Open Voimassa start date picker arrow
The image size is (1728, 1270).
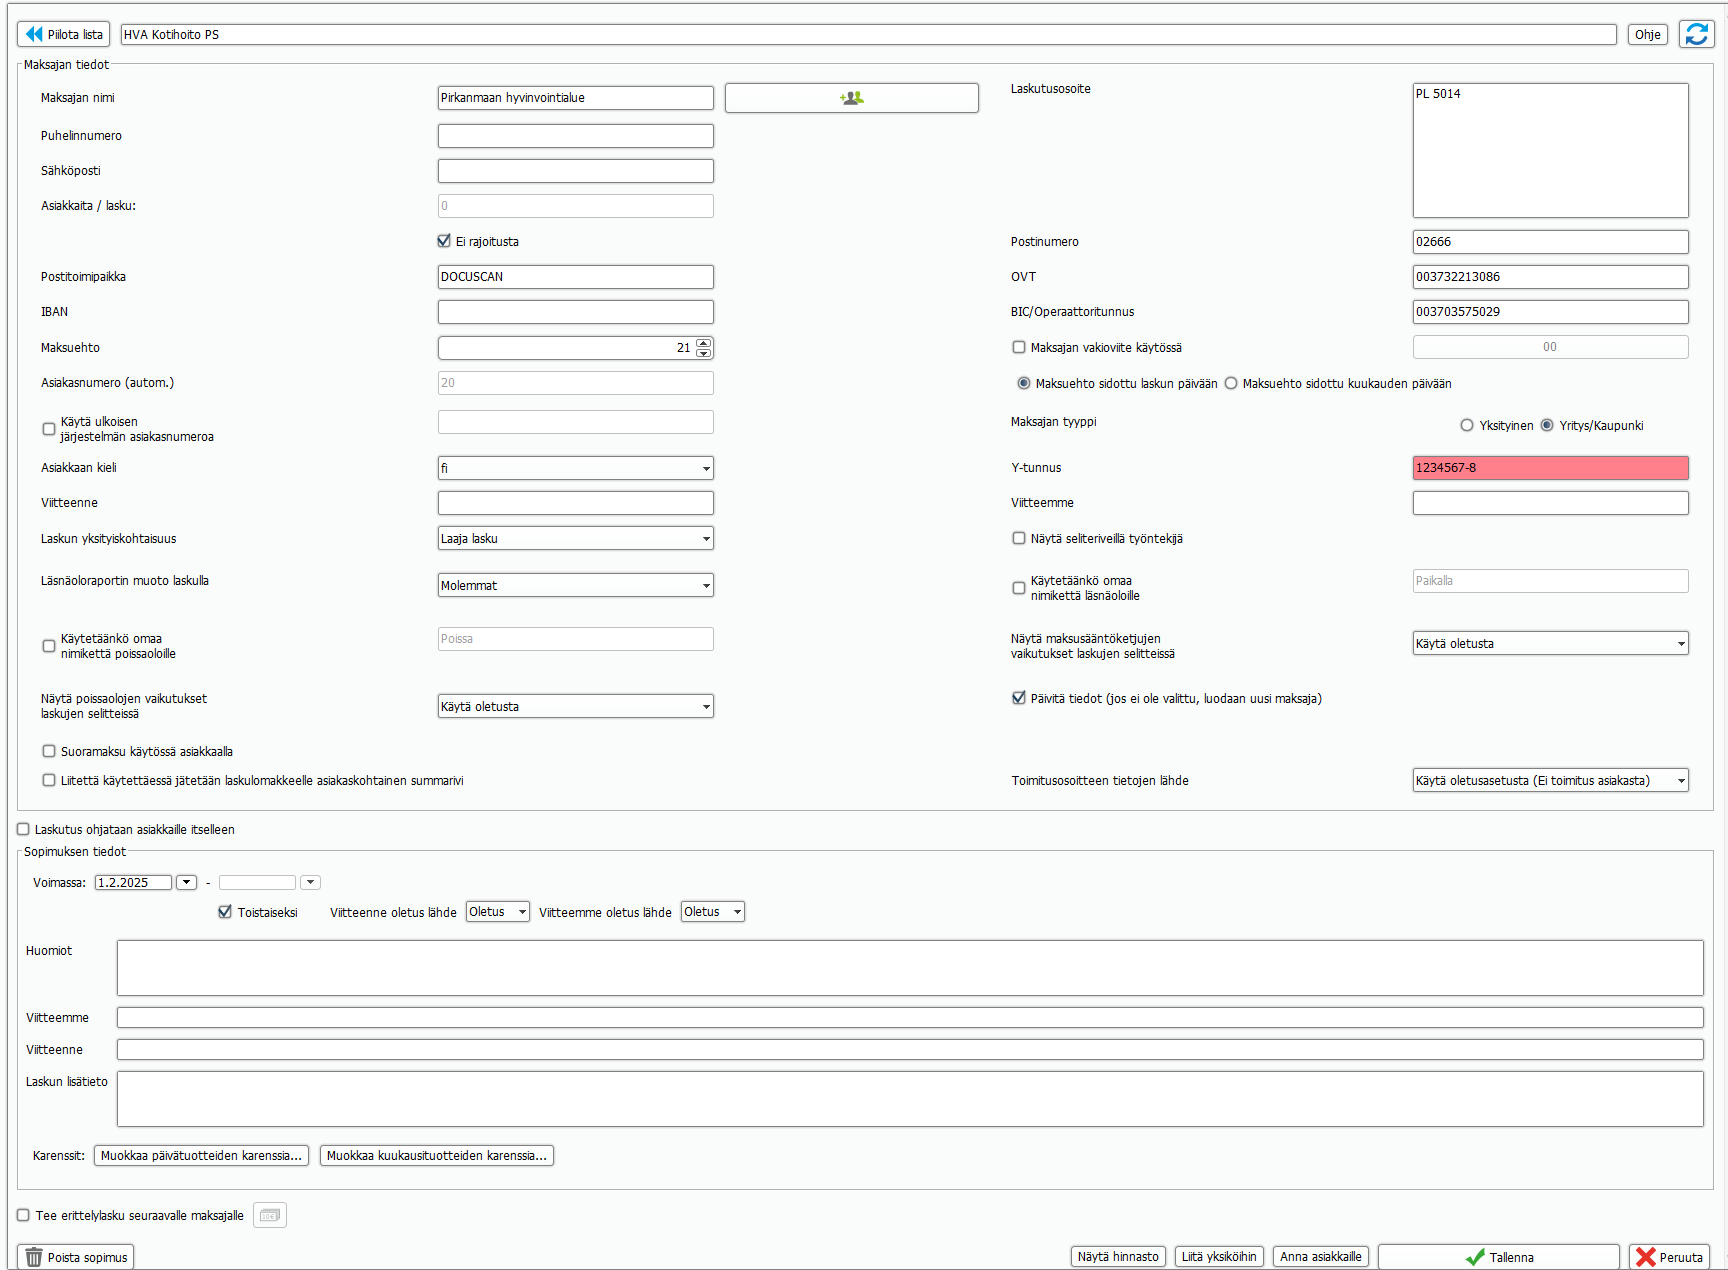point(186,882)
